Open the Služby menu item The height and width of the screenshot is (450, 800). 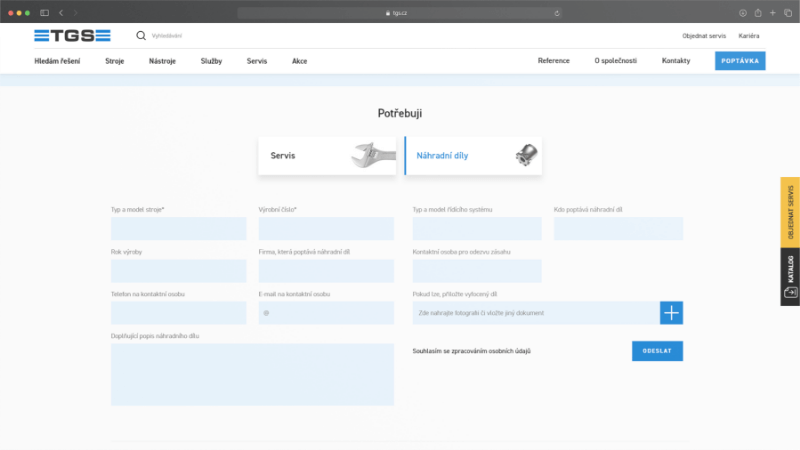(x=211, y=61)
